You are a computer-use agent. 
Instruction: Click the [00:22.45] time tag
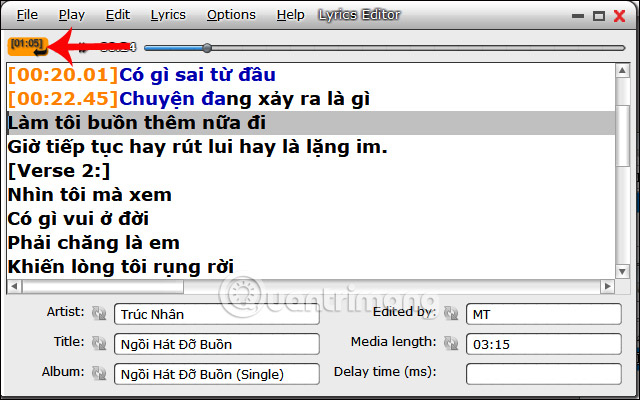point(63,99)
